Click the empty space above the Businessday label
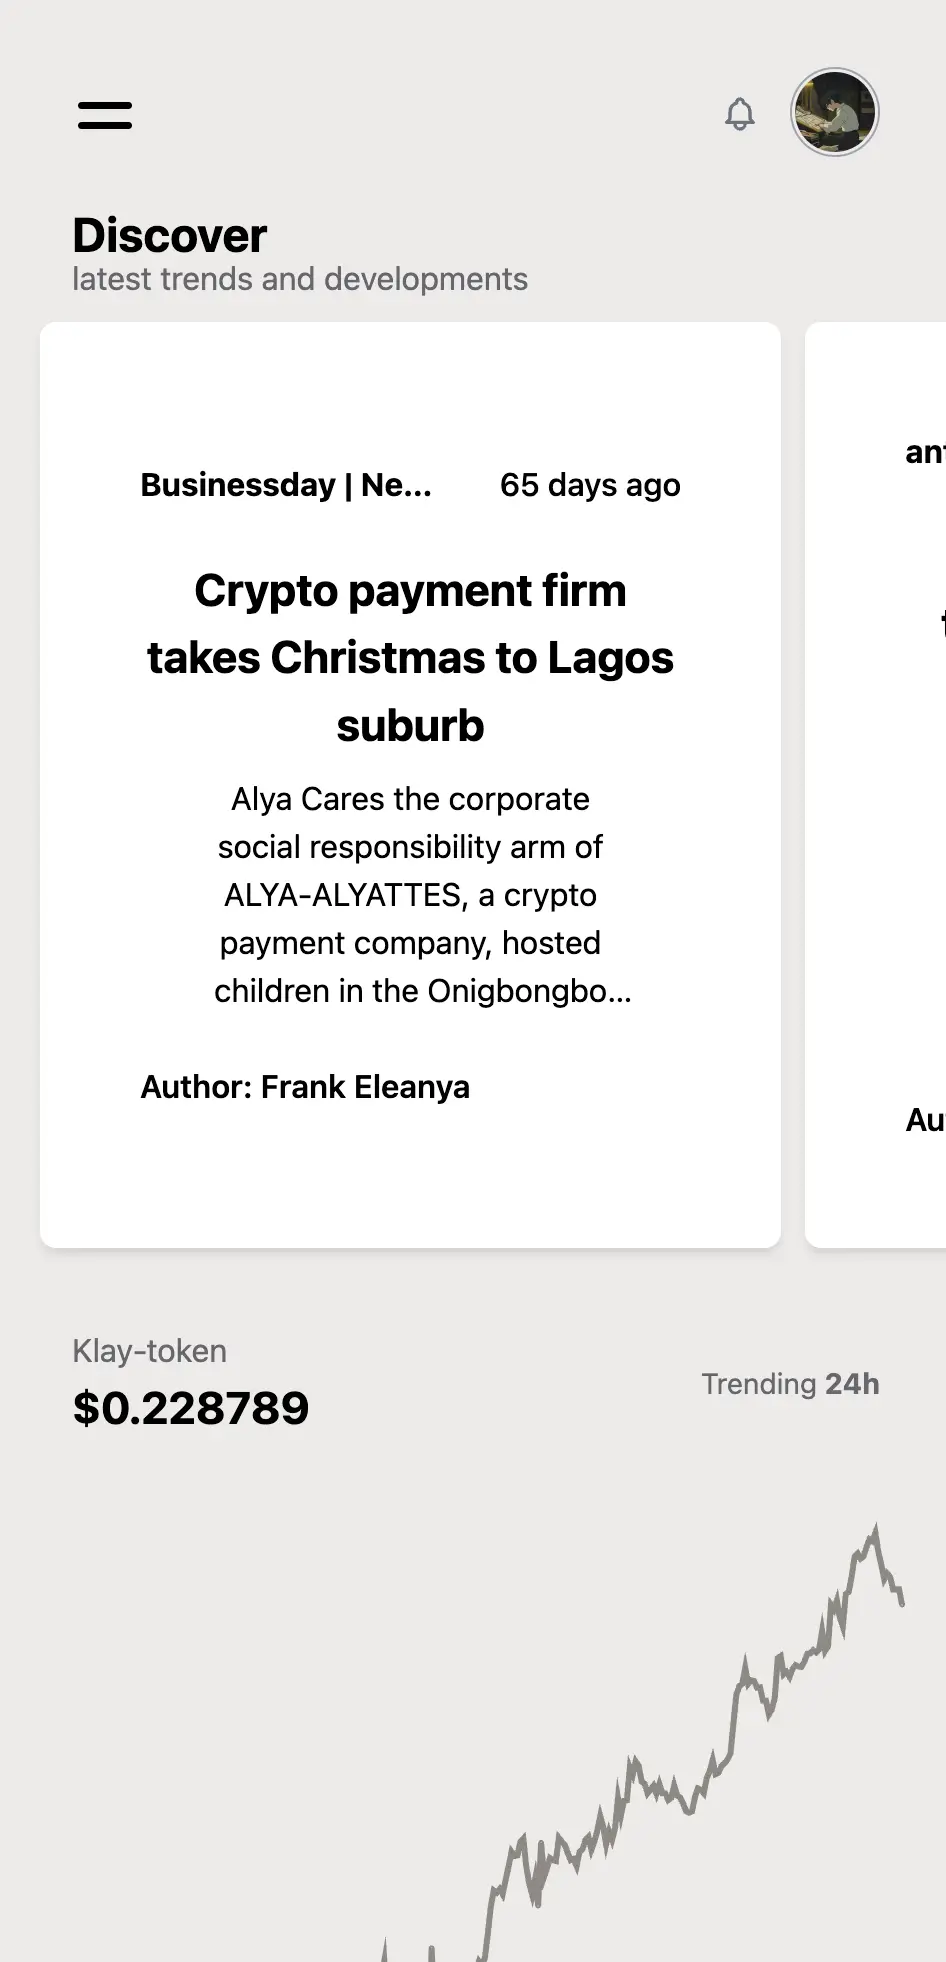Image resolution: width=946 pixels, height=1962 pixels. pyautogui.click(x=410, y=395)
